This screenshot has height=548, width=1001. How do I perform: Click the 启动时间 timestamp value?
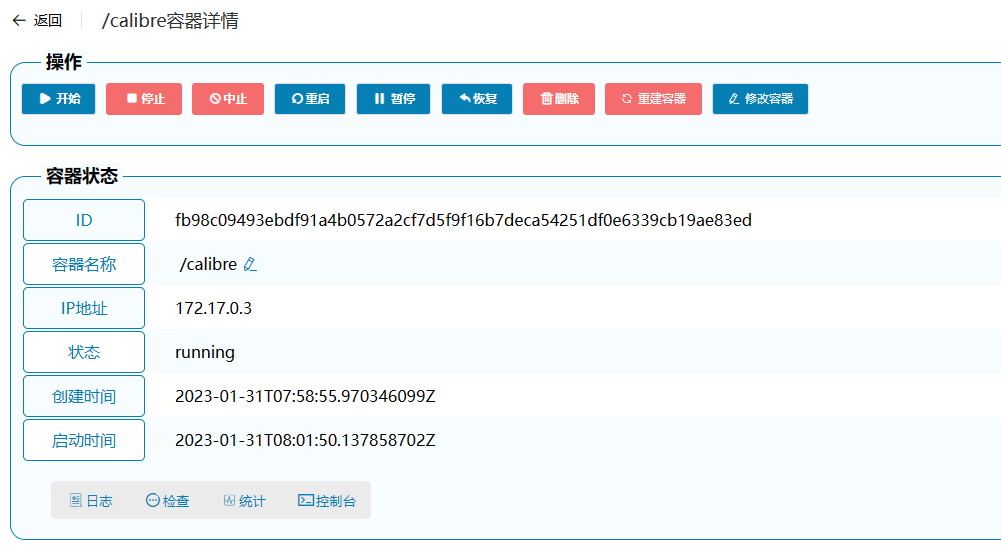pyautogui.click(x=305, y=440)
